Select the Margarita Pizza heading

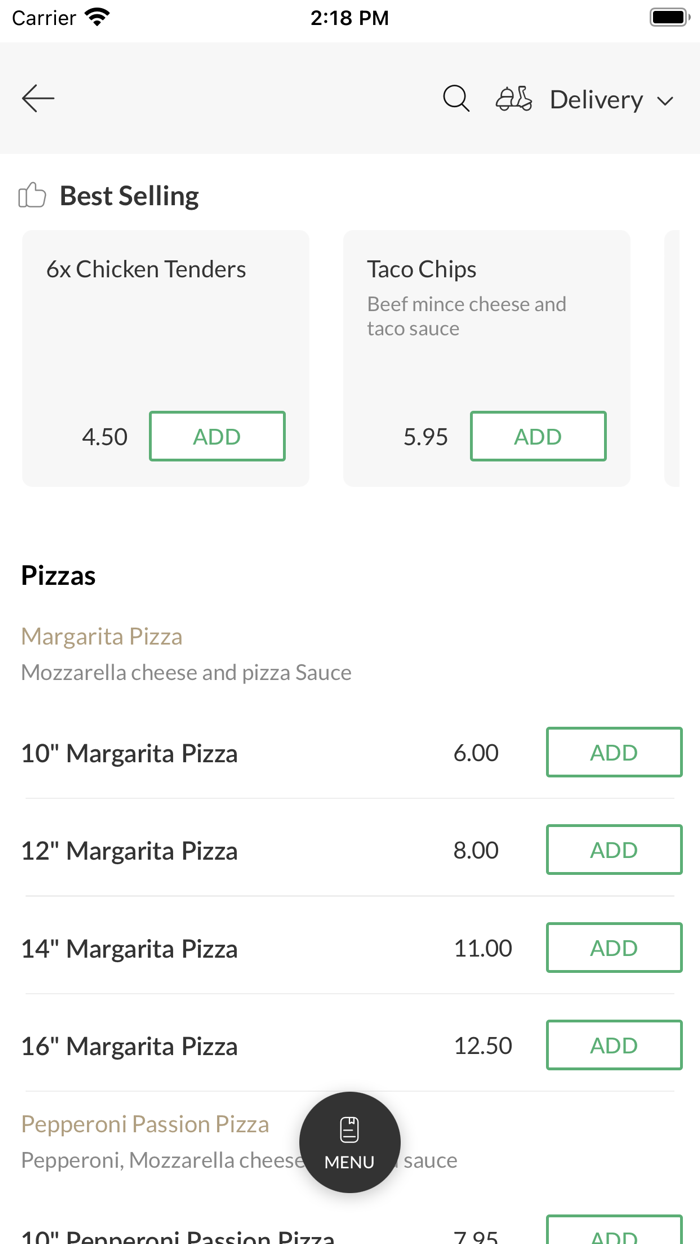(102, 636)
